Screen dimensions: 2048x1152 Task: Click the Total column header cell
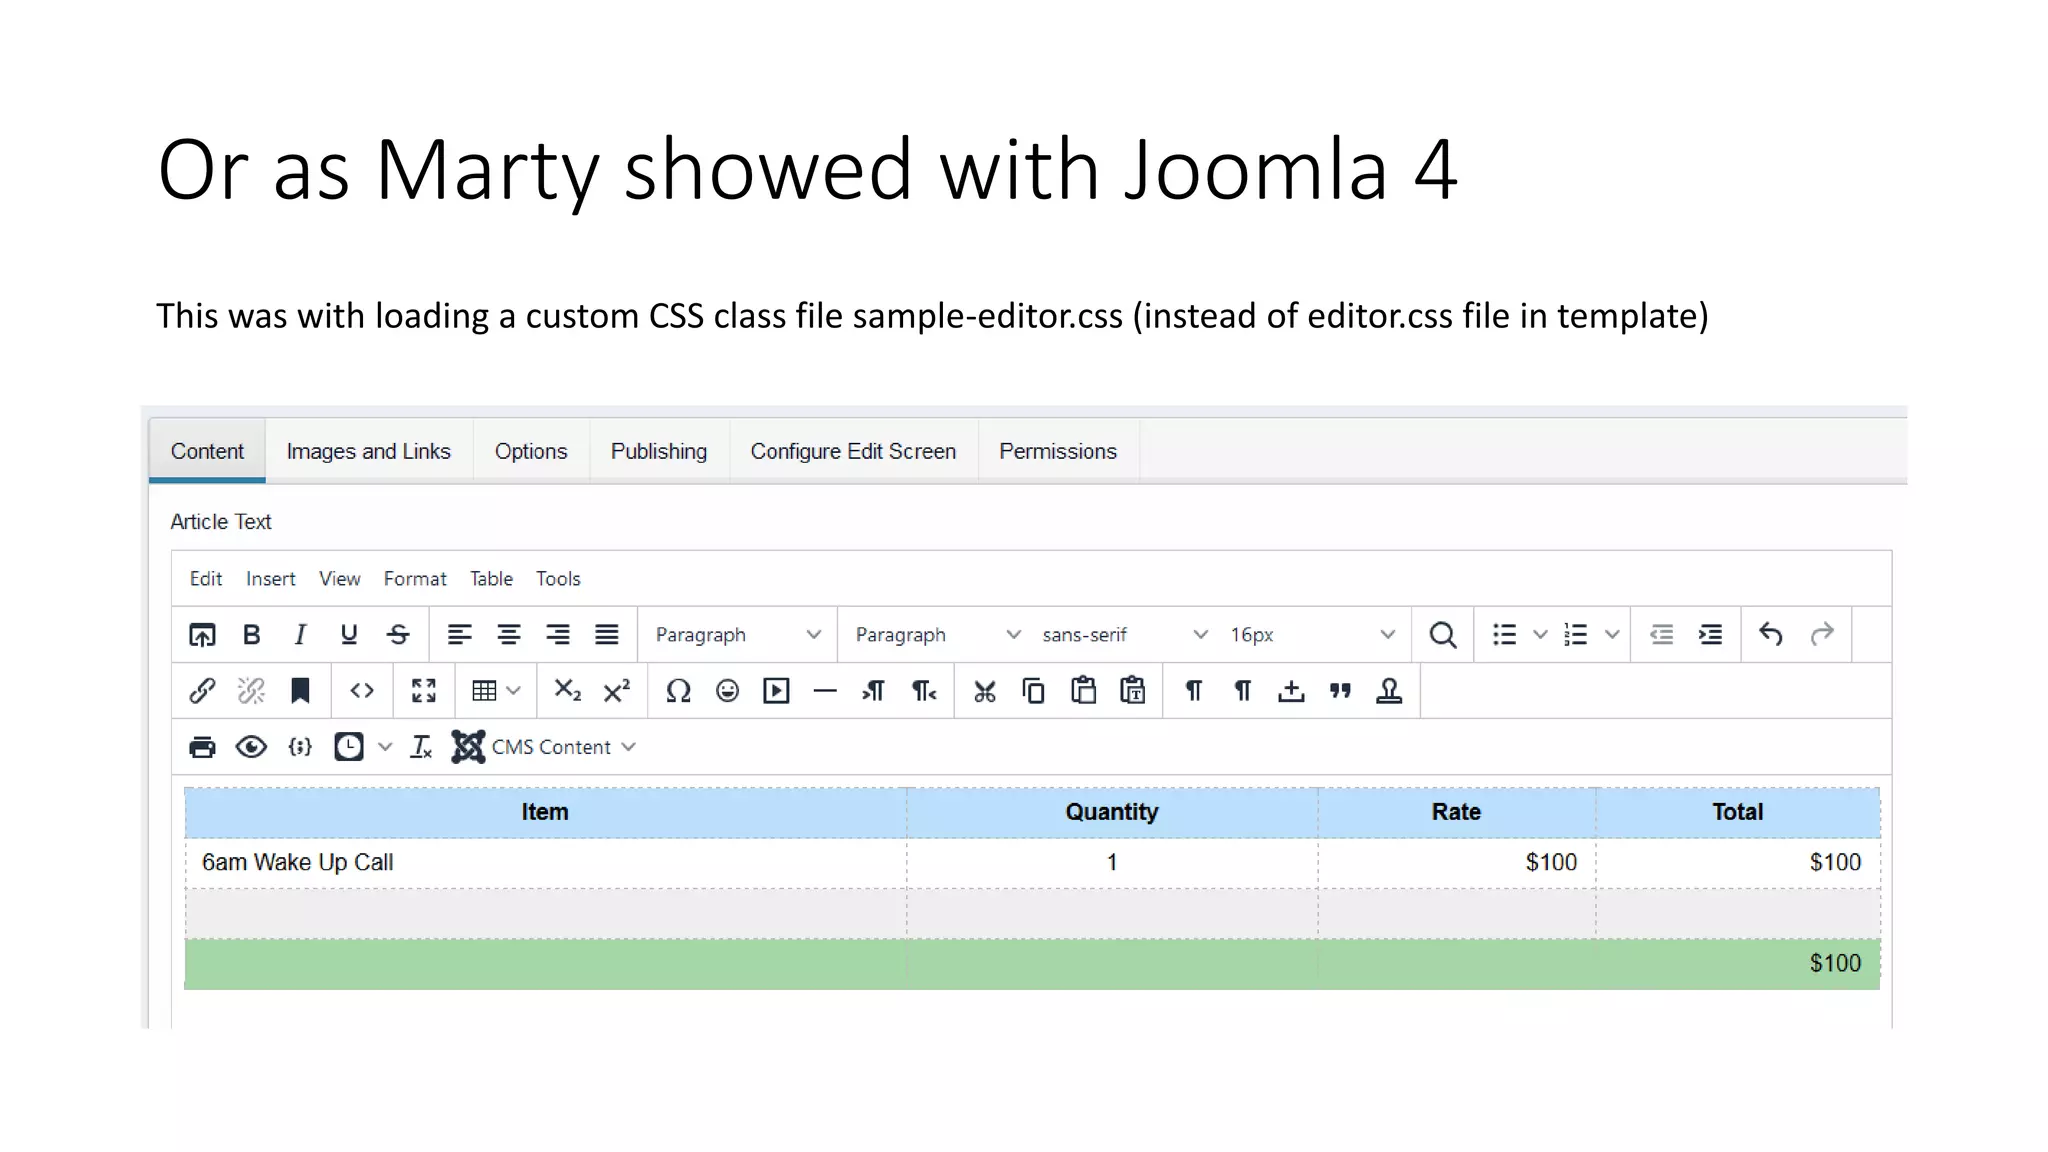pos(1738,812)
